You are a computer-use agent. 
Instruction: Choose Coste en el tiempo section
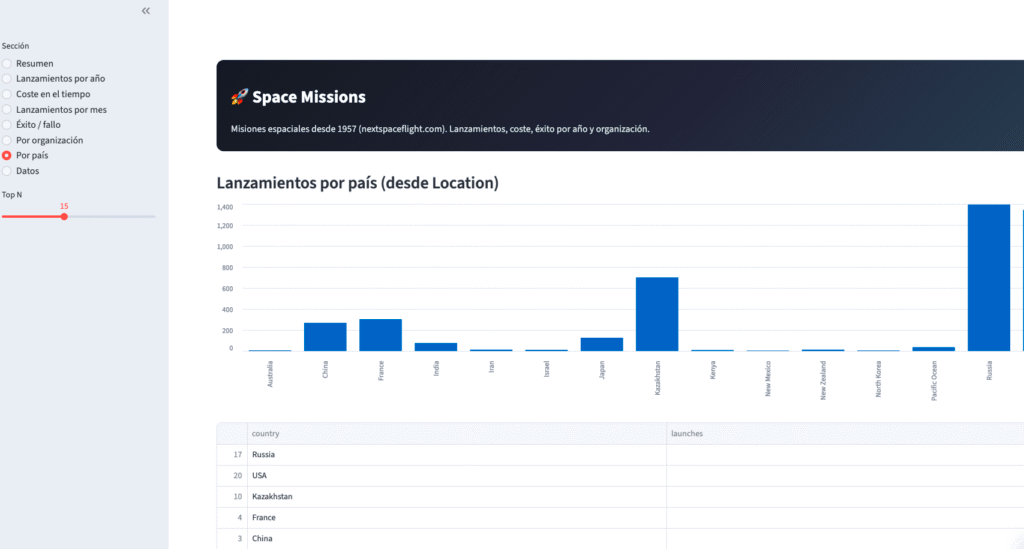tap(7, 94)
